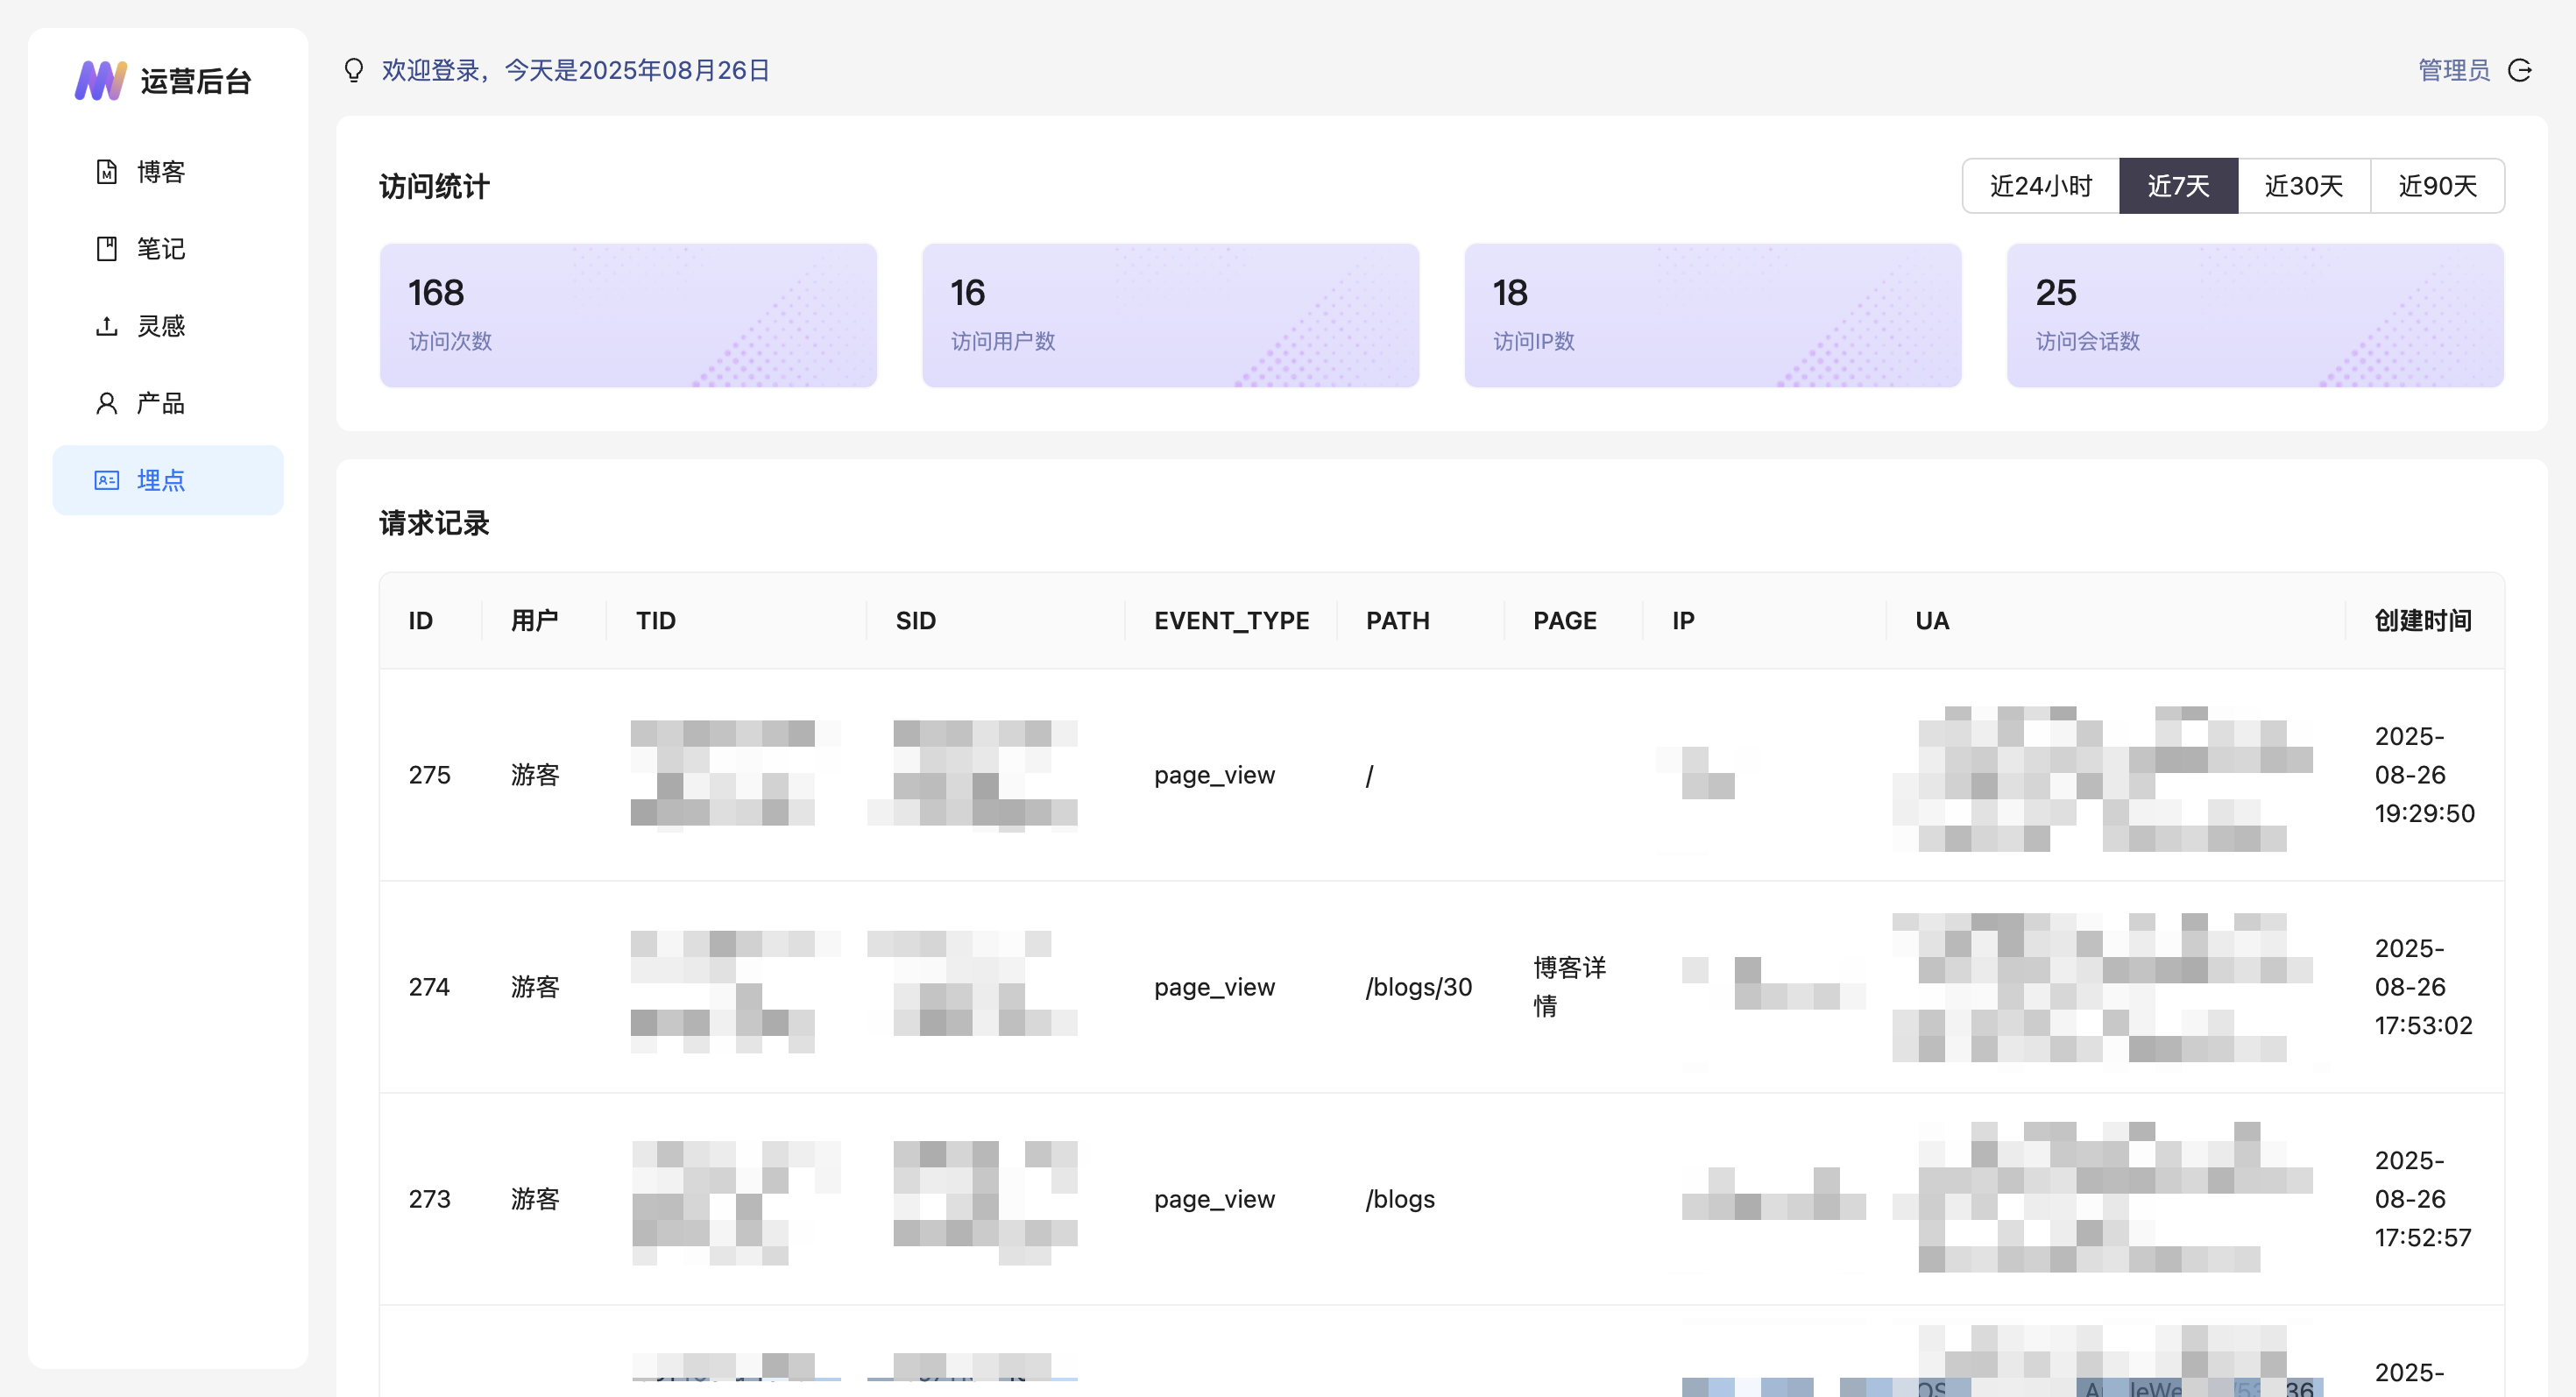Switch statistics to 近90天
The image size is (2576, 1397).
coord(2437,186)
